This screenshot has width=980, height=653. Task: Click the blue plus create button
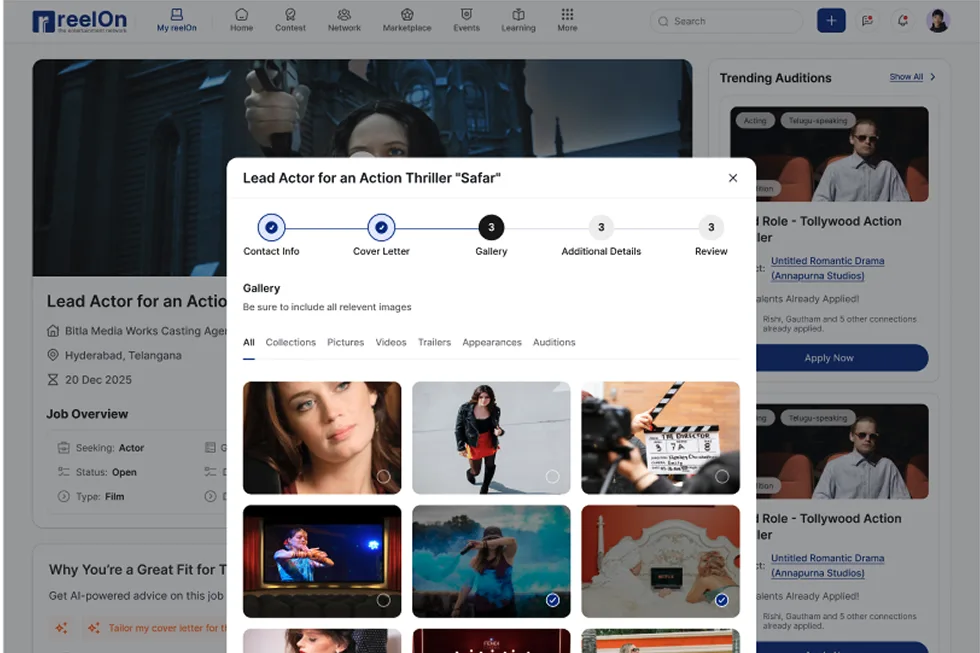tap(830, 21)
